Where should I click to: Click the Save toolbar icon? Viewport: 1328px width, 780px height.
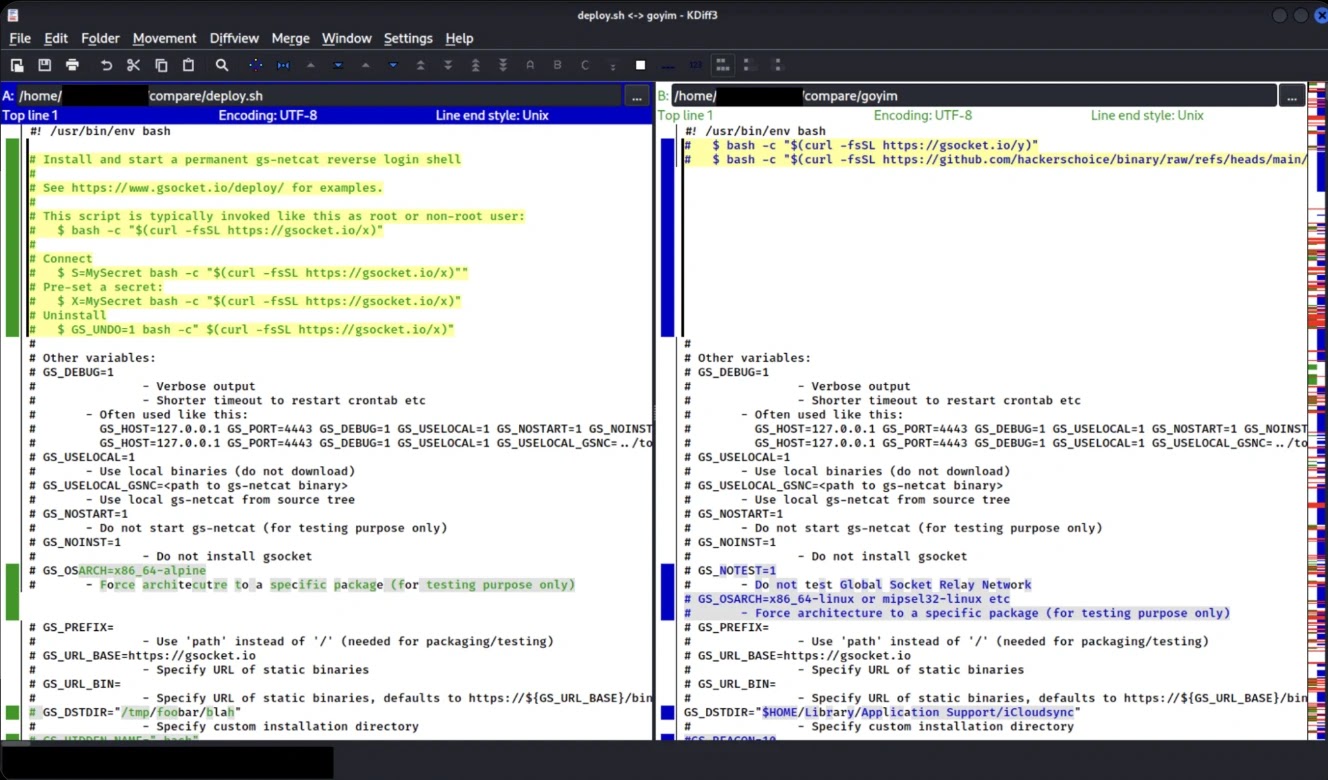point(45,65)
